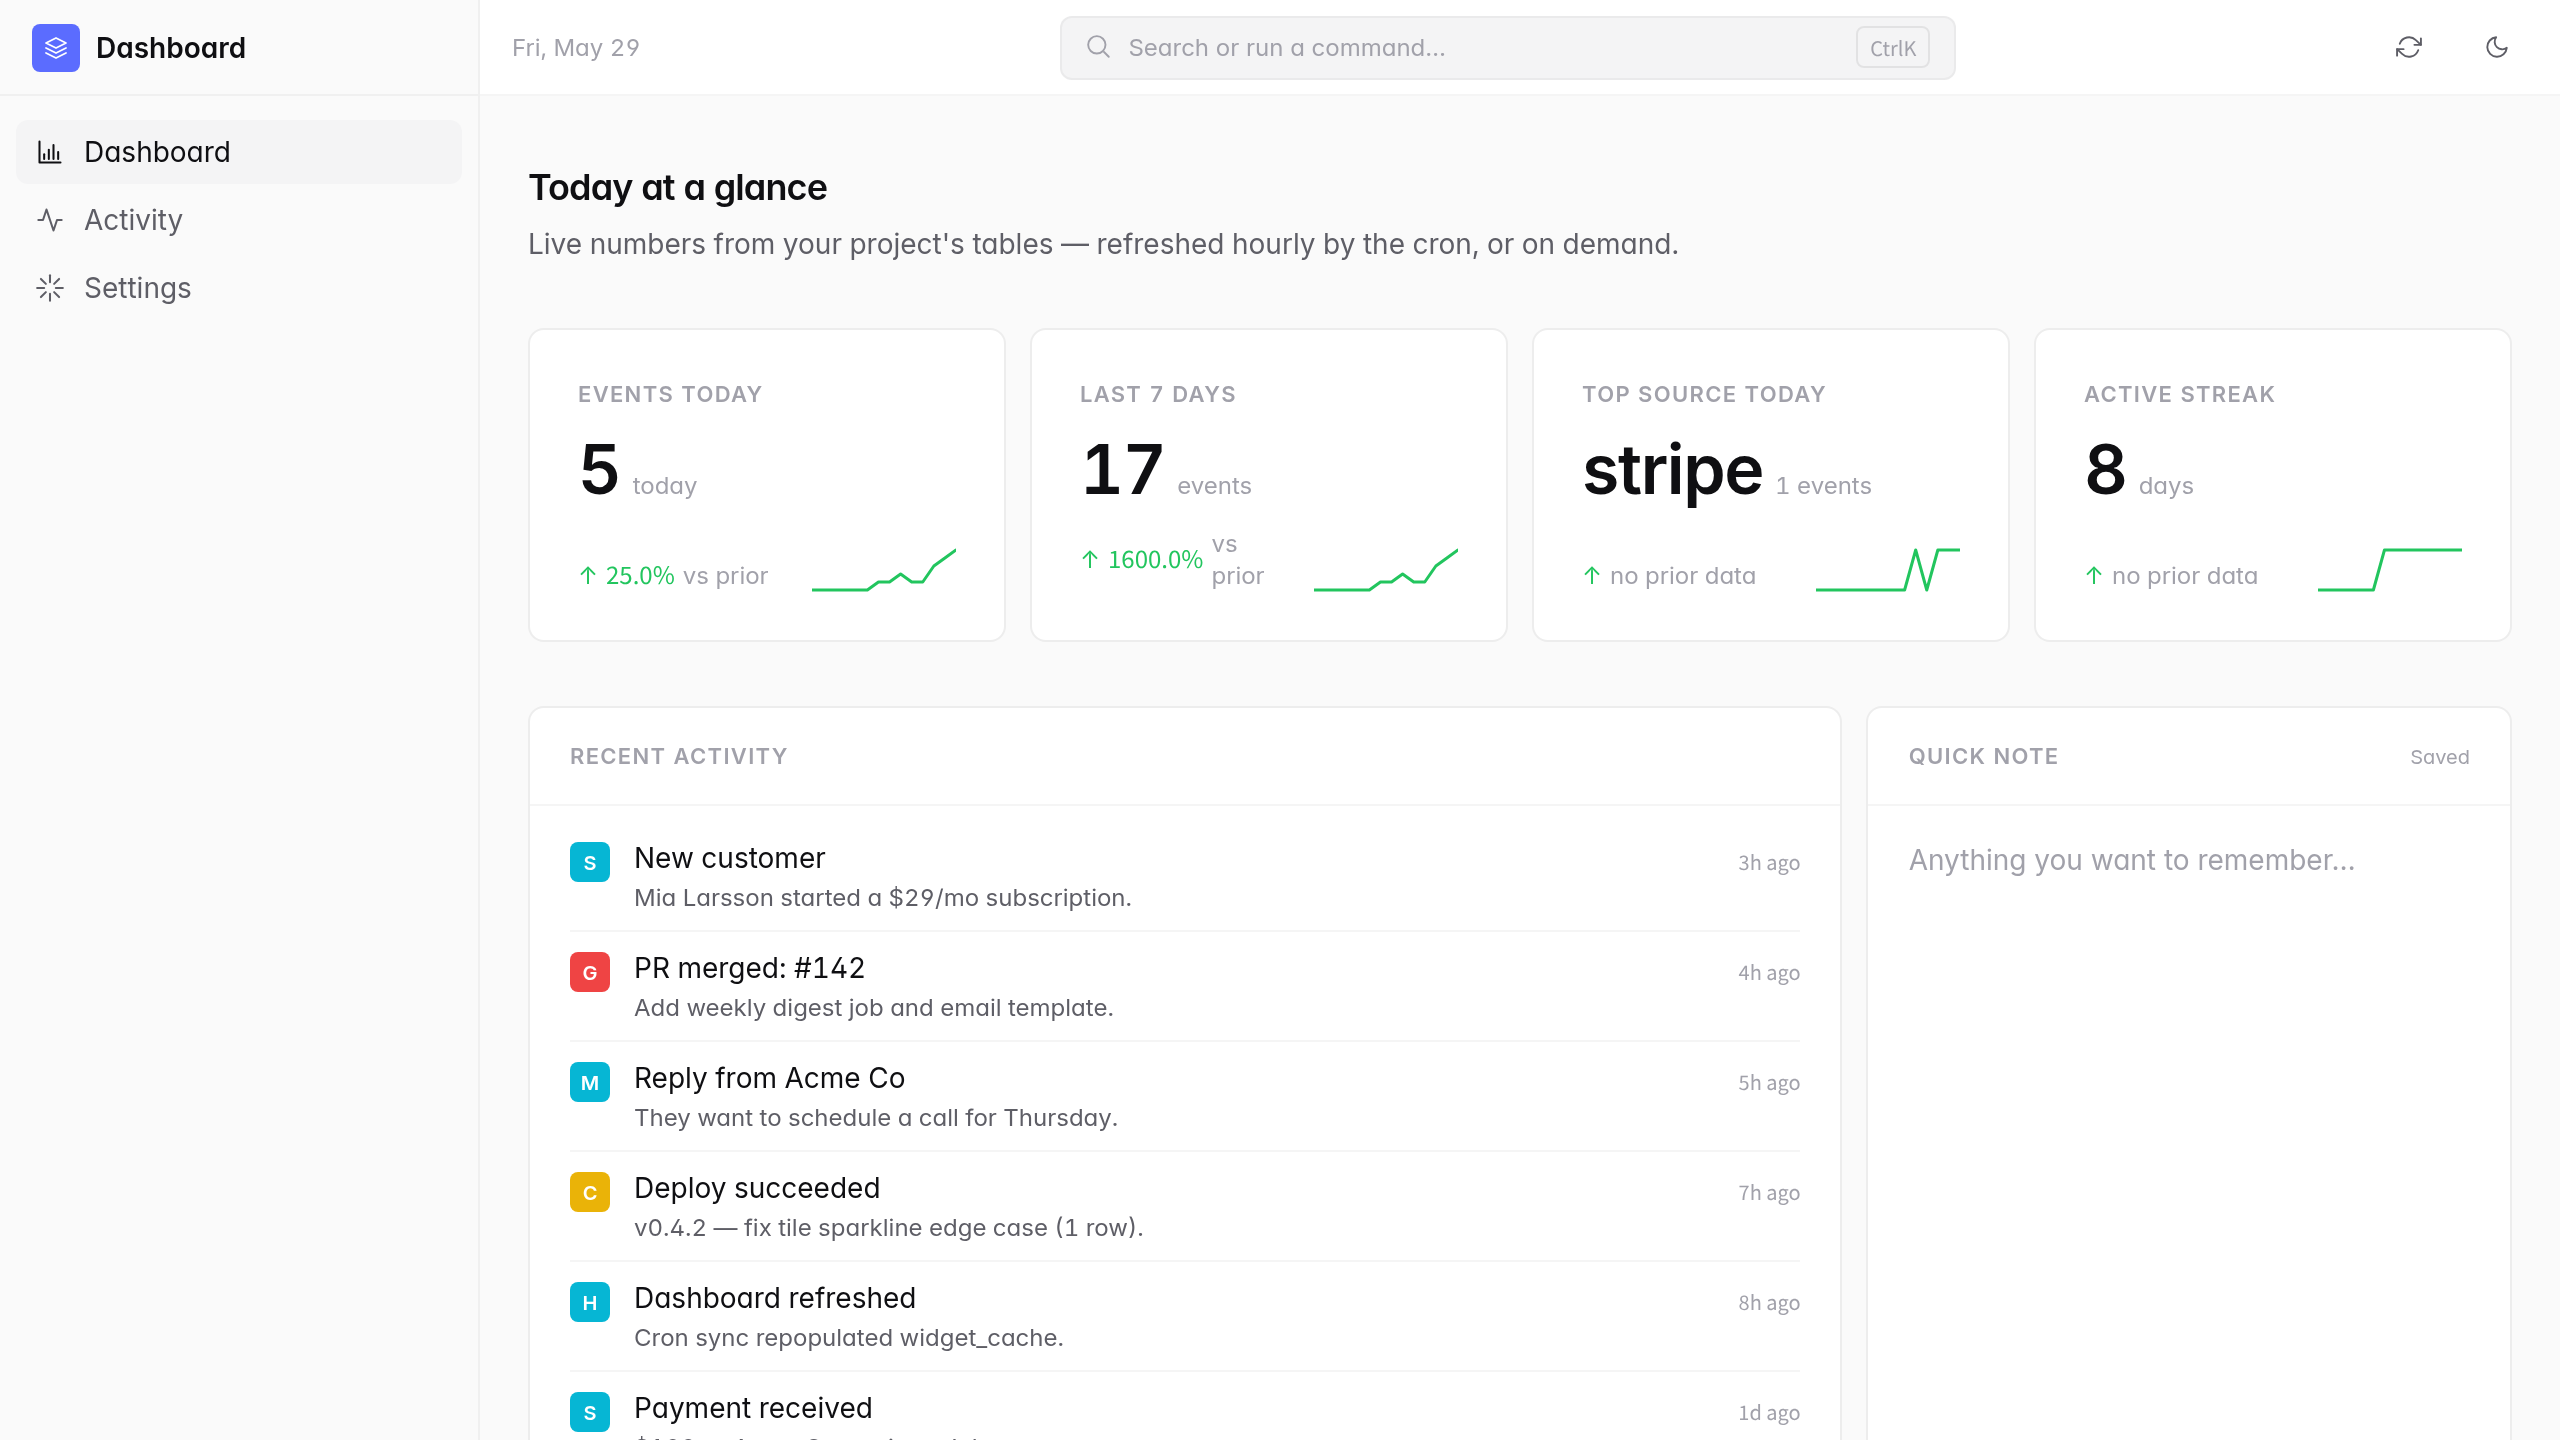
Task: Open the New customer activity row
Action: (1185, 877)
